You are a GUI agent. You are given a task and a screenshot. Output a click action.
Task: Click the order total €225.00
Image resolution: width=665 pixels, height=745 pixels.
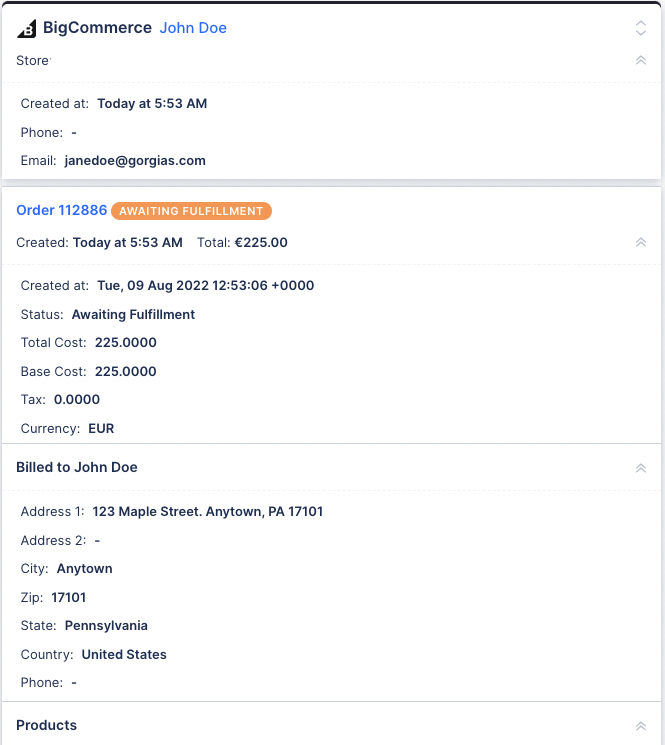tap(261, 242)
